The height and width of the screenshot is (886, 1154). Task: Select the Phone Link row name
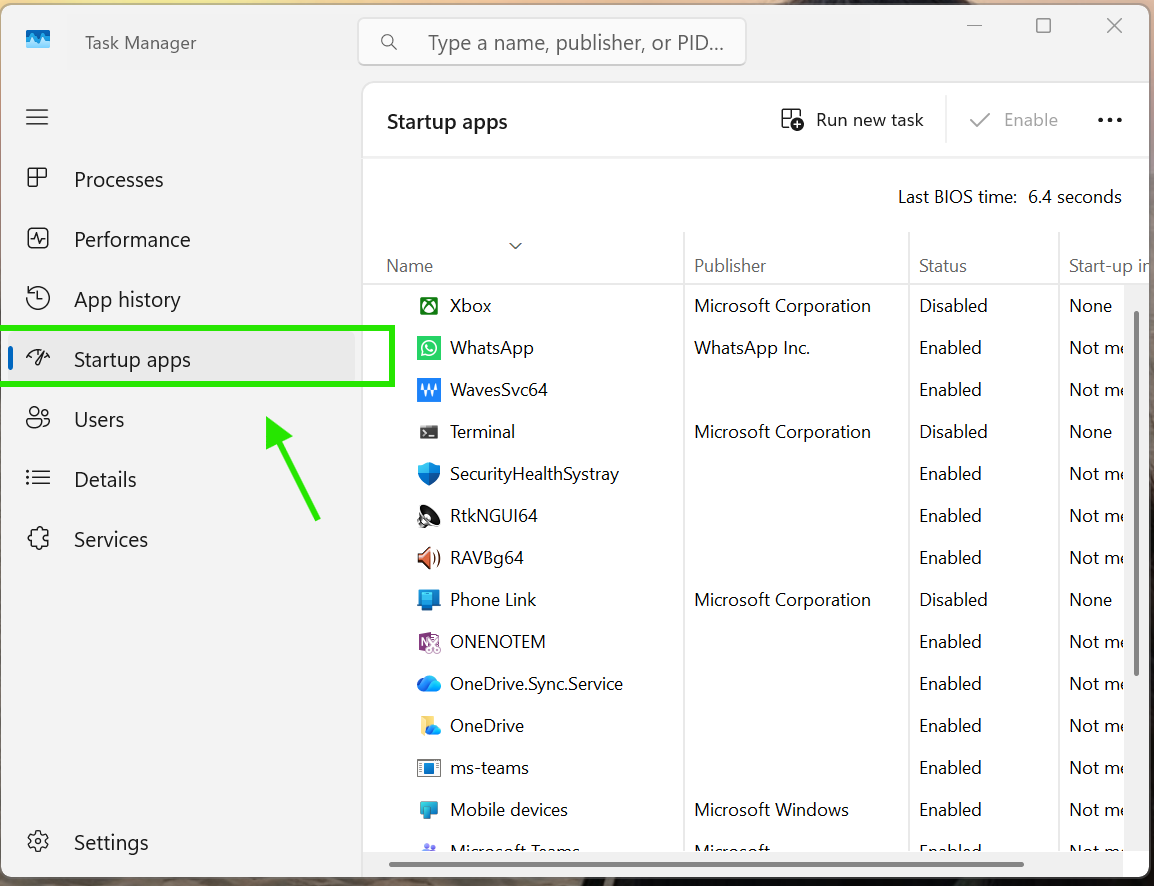[493, 600]
